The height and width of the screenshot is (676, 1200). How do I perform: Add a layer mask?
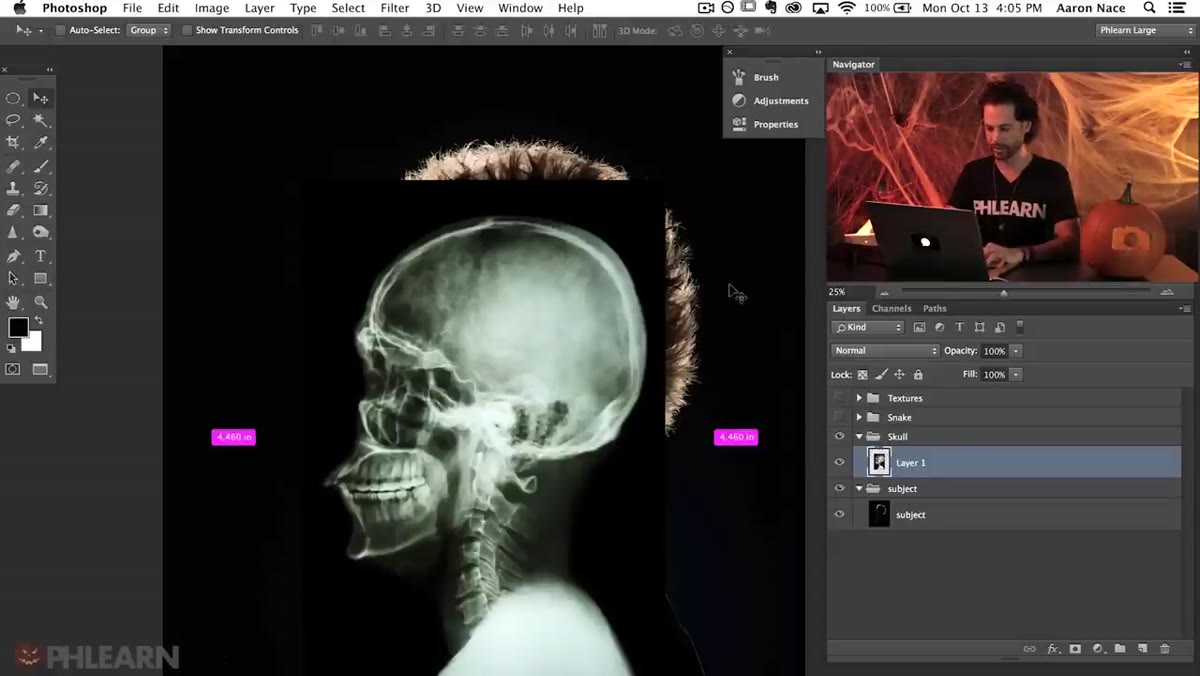1076,649
